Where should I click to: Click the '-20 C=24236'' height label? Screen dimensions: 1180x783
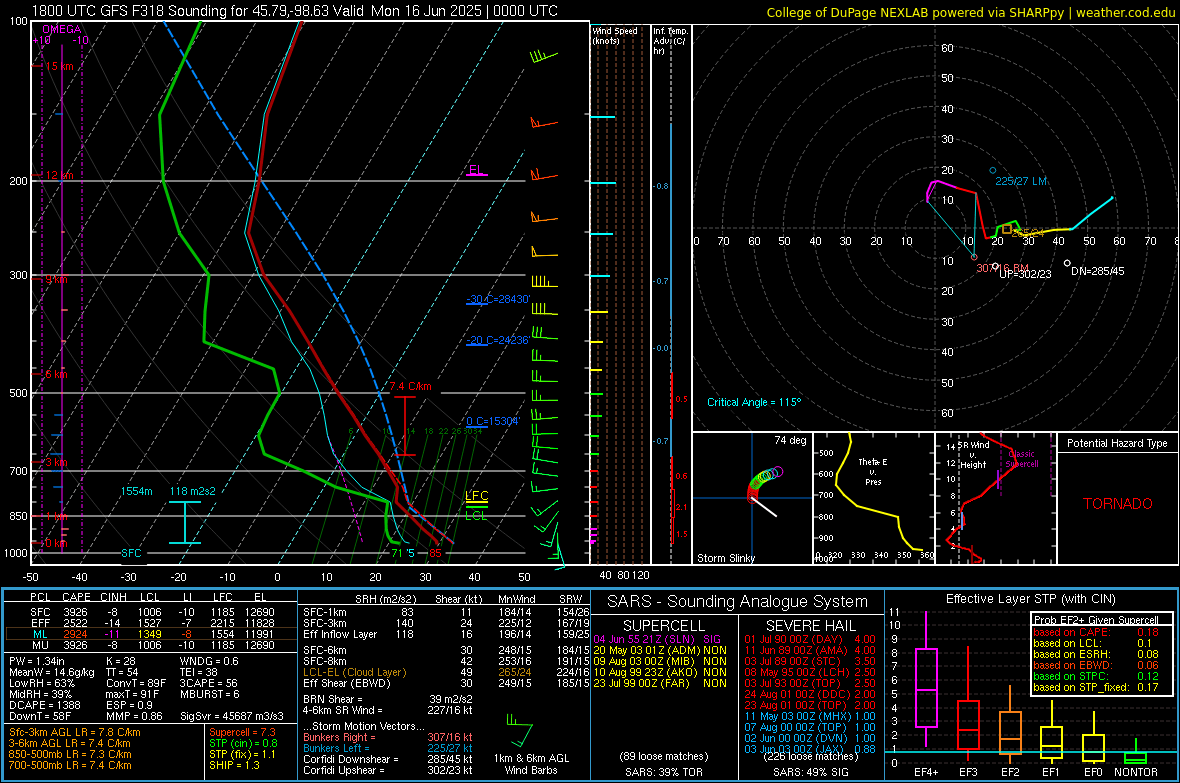tap(498, 340)
